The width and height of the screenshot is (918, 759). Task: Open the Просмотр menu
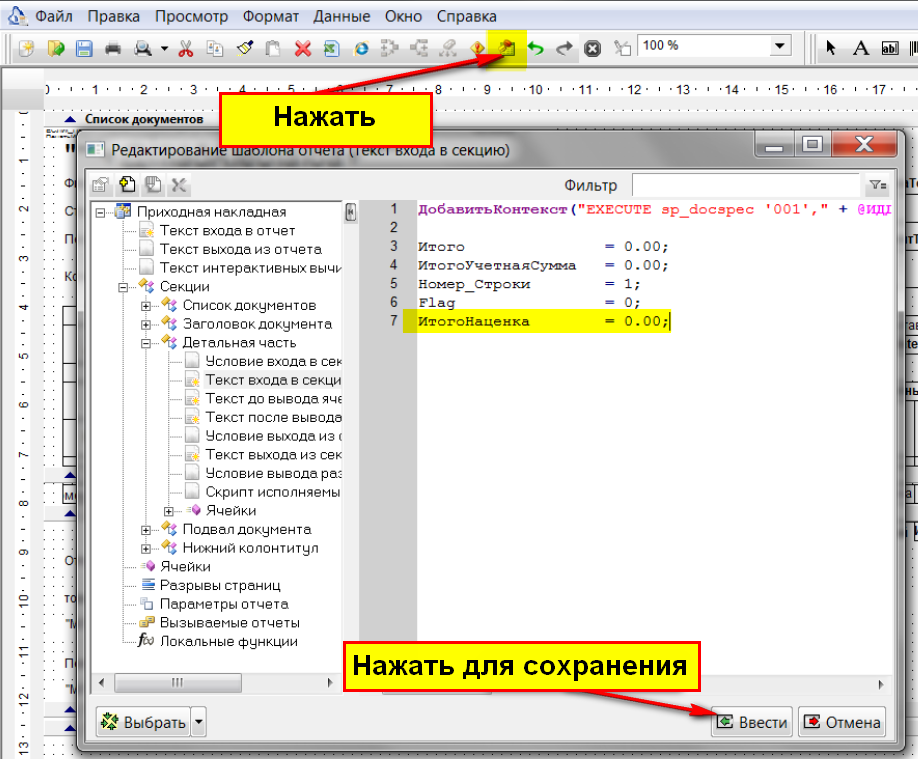click(191, 16)
